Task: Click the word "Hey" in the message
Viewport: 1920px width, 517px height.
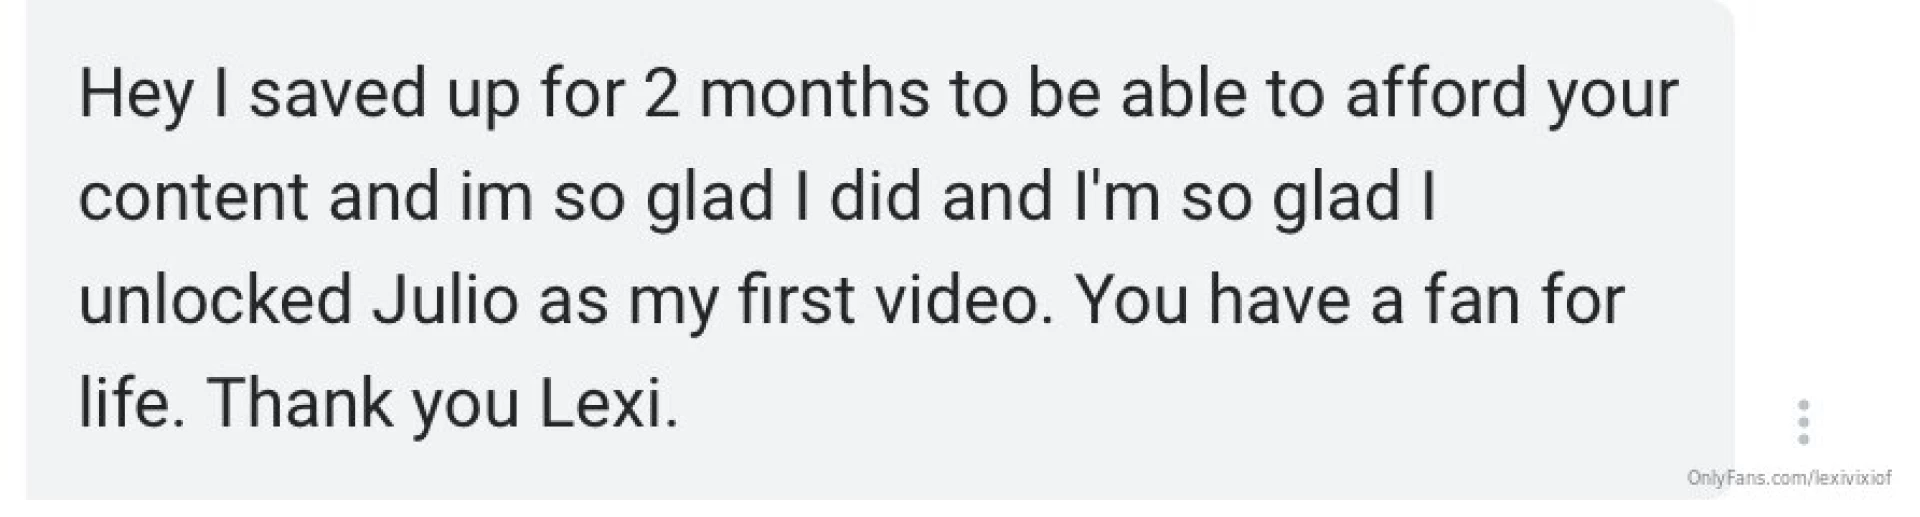Action: point(135,95)
